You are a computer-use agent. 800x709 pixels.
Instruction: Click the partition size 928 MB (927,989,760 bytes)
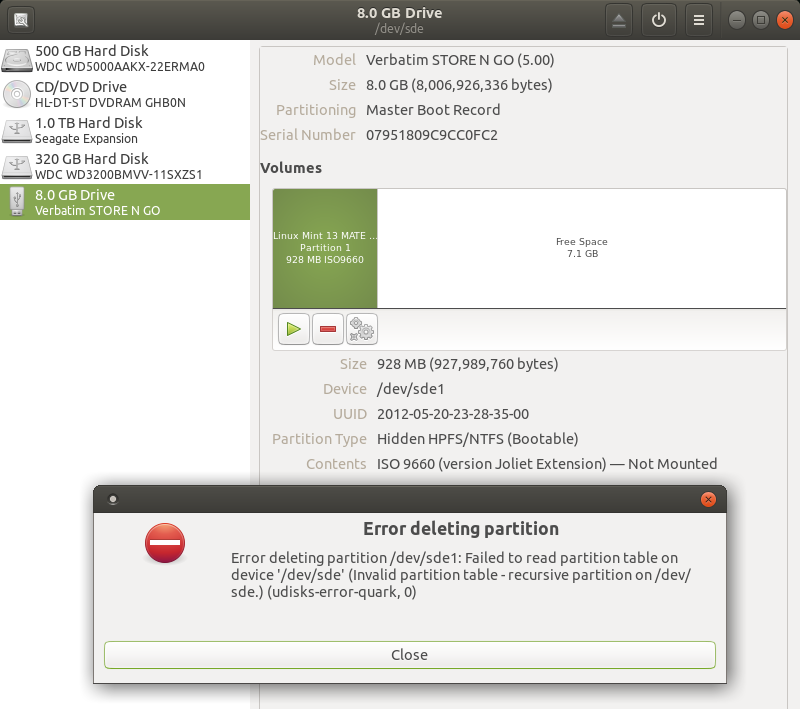(467, 364)
